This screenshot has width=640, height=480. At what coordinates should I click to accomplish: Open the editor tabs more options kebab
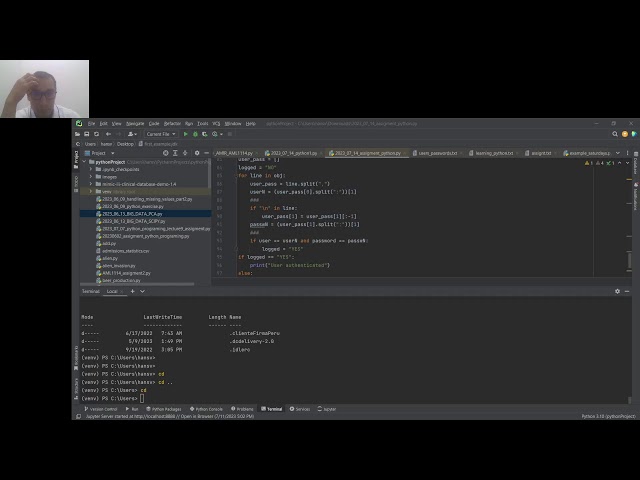pos(627,153)
